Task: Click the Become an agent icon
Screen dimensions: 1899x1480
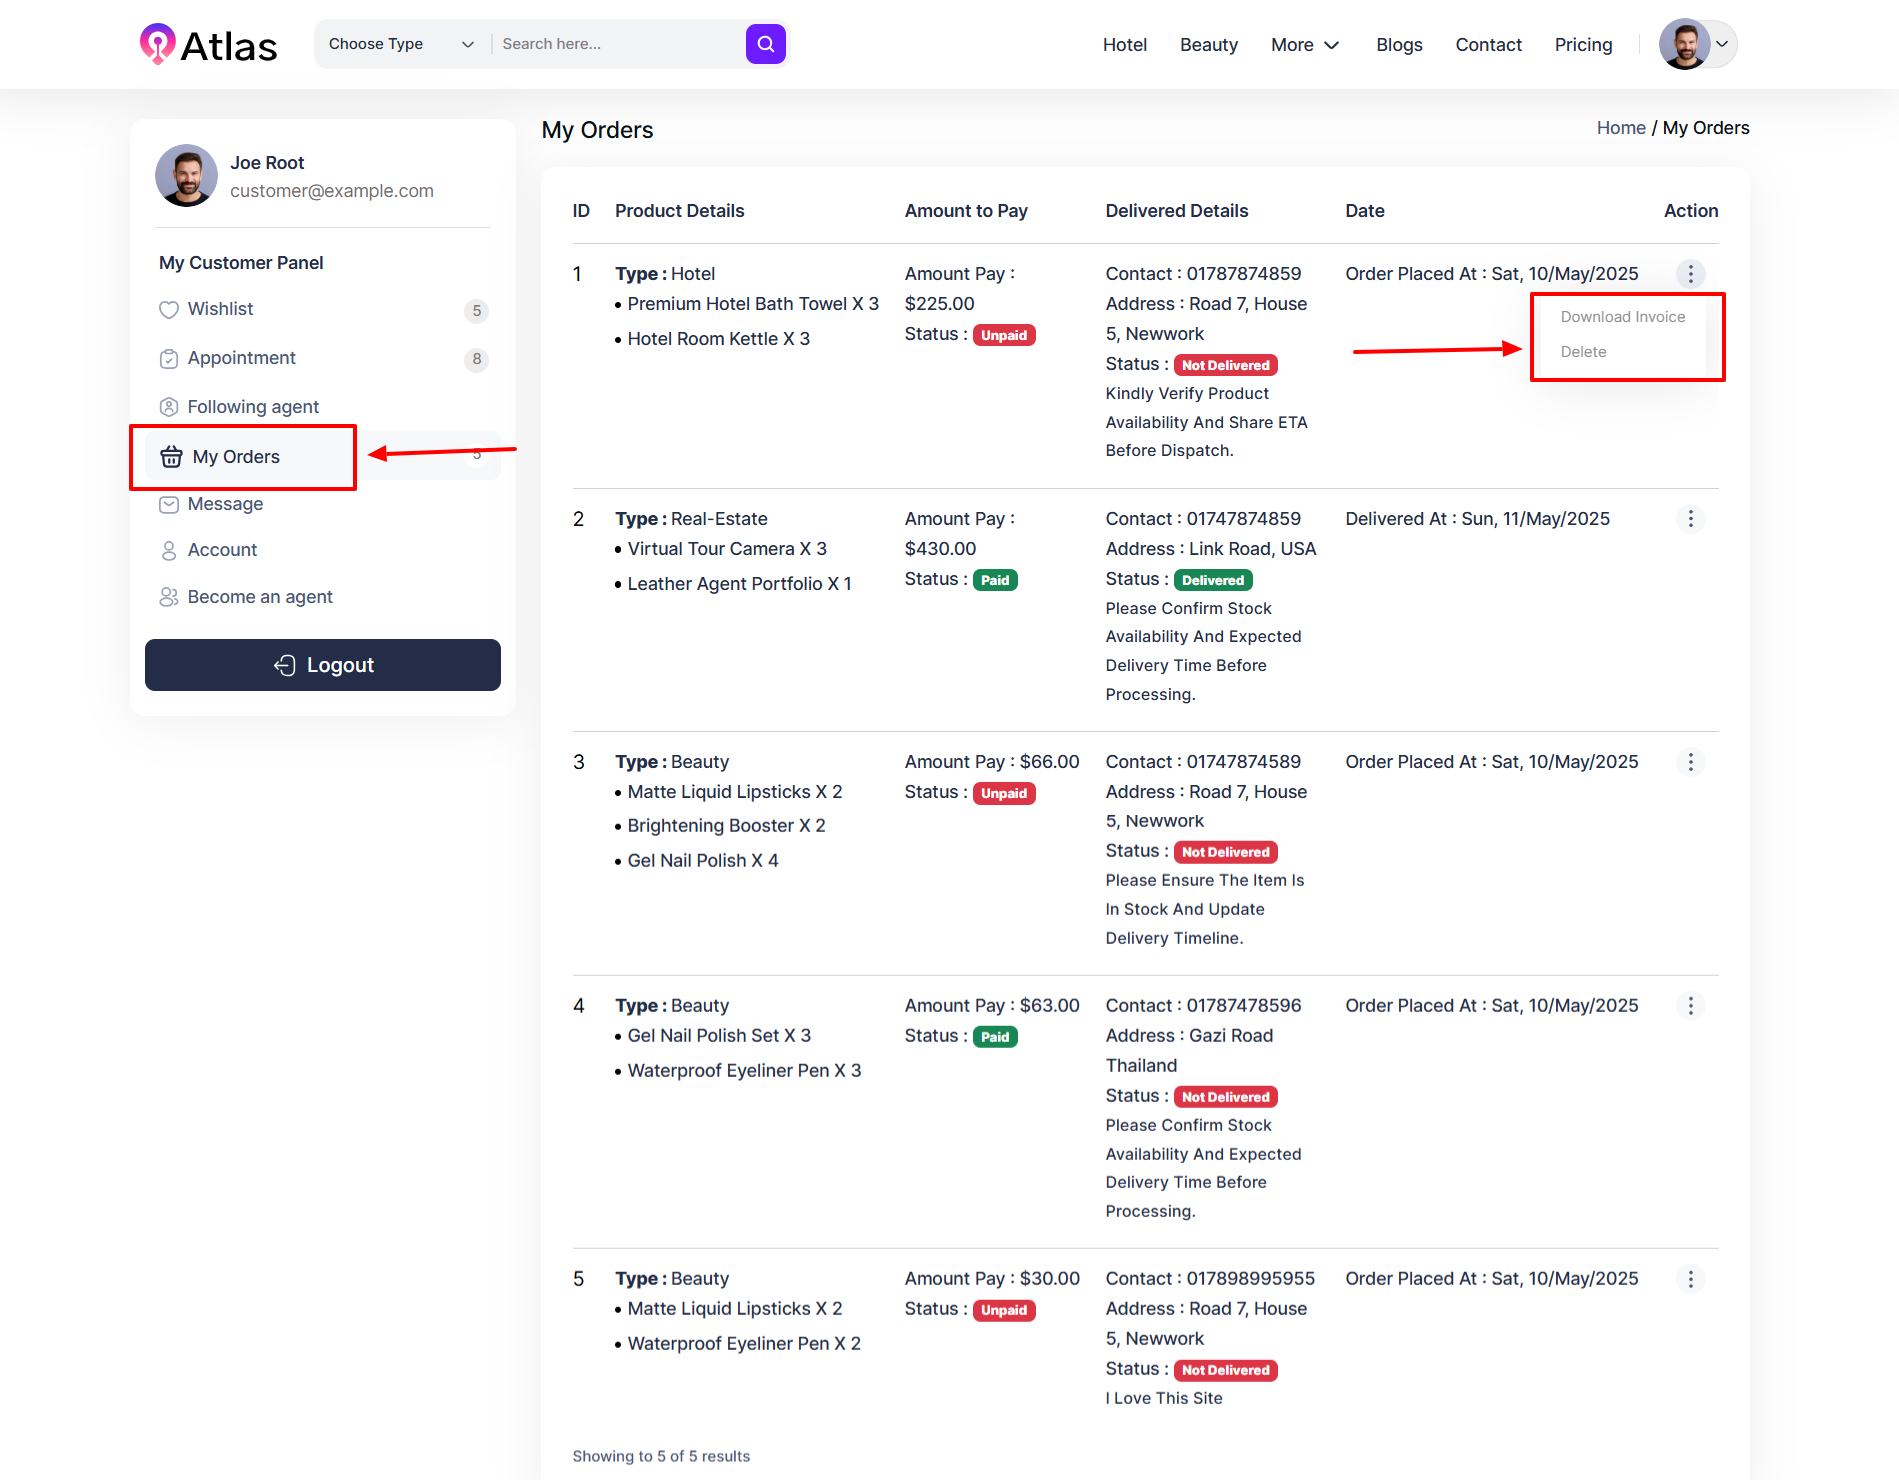Action: point(169,597)
